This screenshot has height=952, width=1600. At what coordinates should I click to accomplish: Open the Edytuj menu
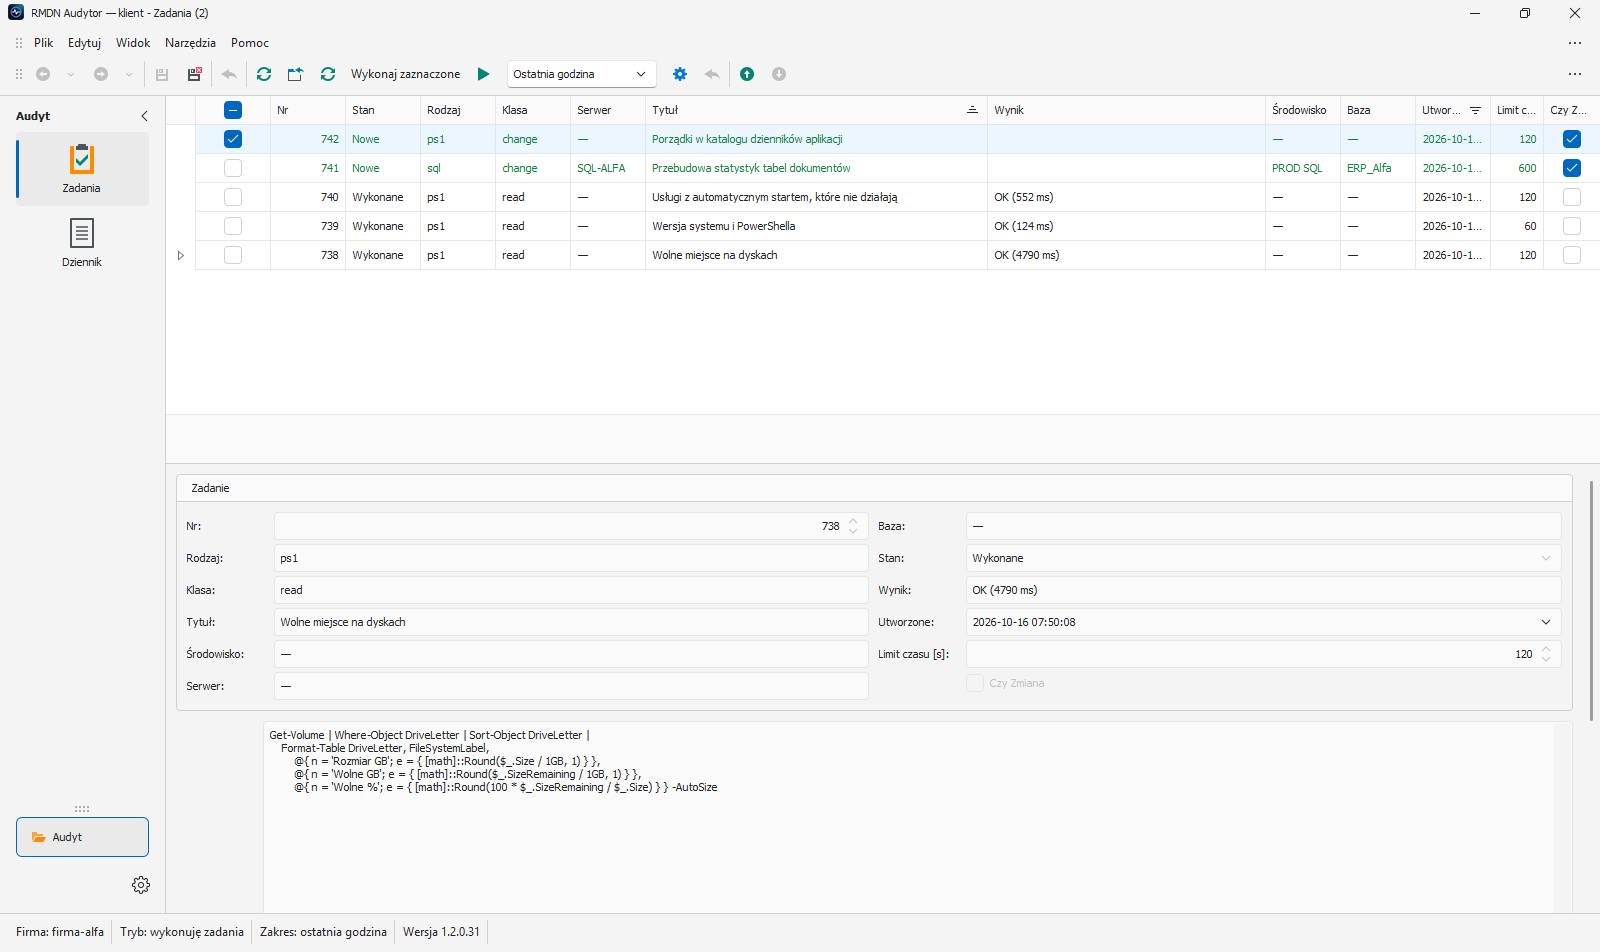85,43
